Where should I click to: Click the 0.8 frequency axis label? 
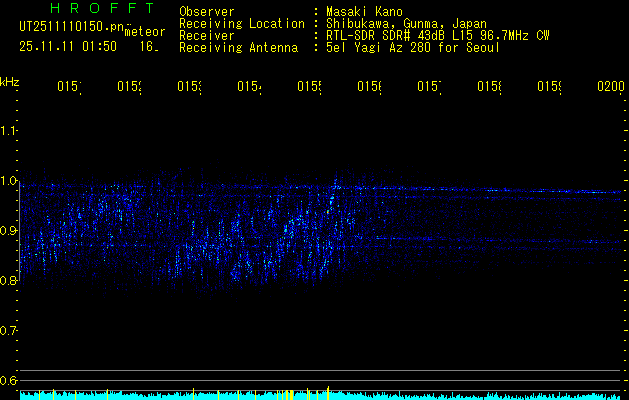9,280
